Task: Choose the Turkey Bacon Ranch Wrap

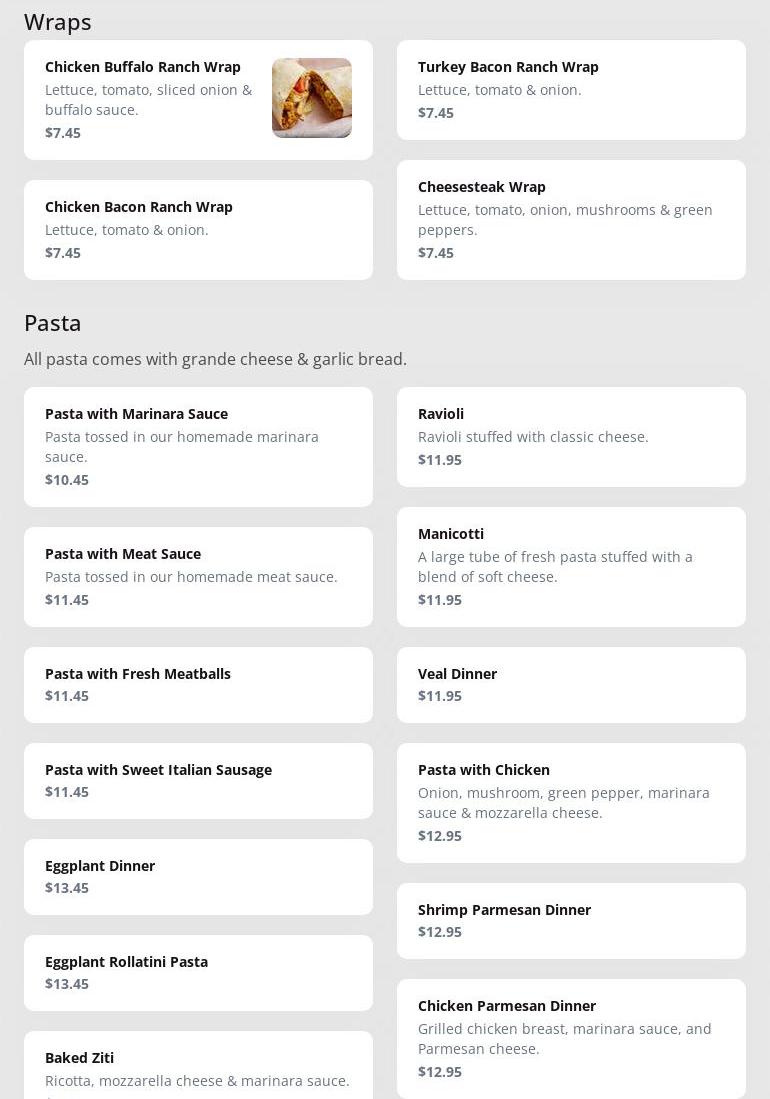Action: coord(570,90)
